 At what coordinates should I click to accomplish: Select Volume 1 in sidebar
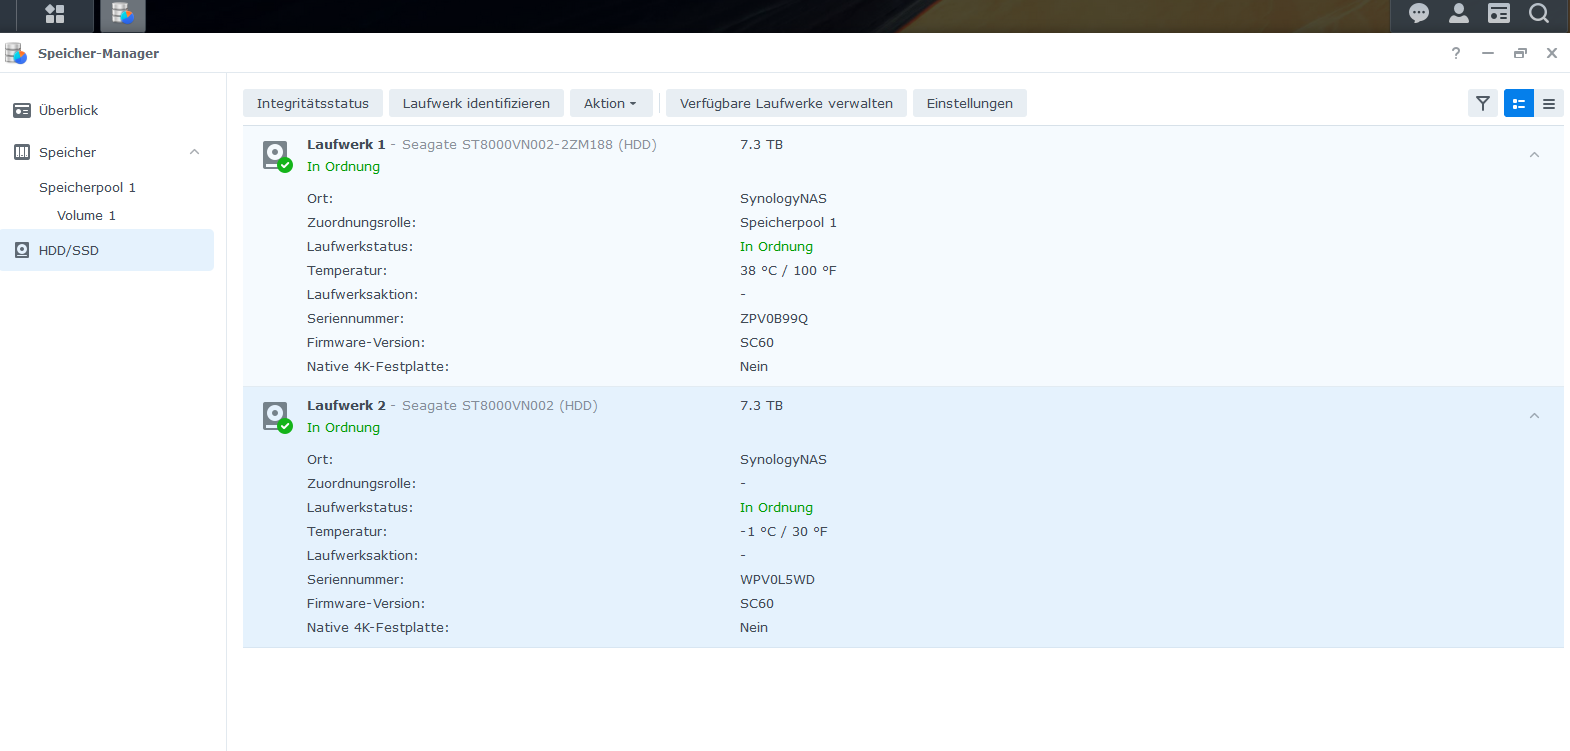point(86,215)
